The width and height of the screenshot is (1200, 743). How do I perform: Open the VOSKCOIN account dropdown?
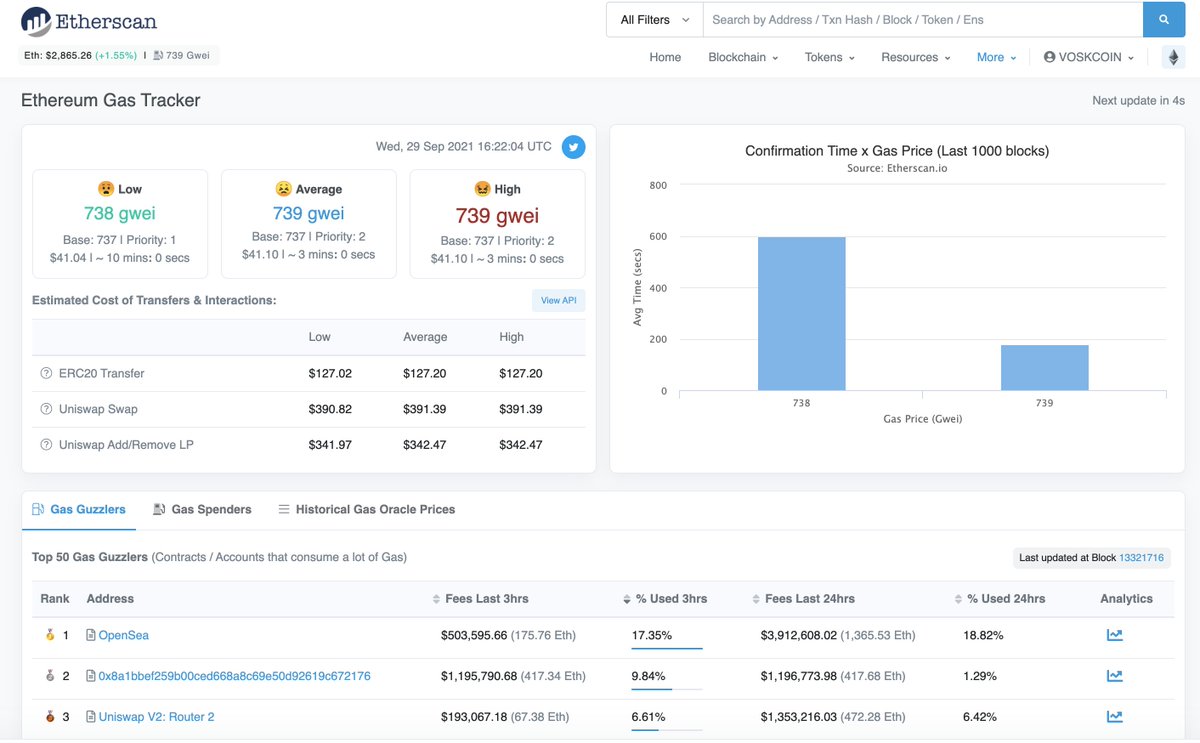click(x=1089, y=58)
